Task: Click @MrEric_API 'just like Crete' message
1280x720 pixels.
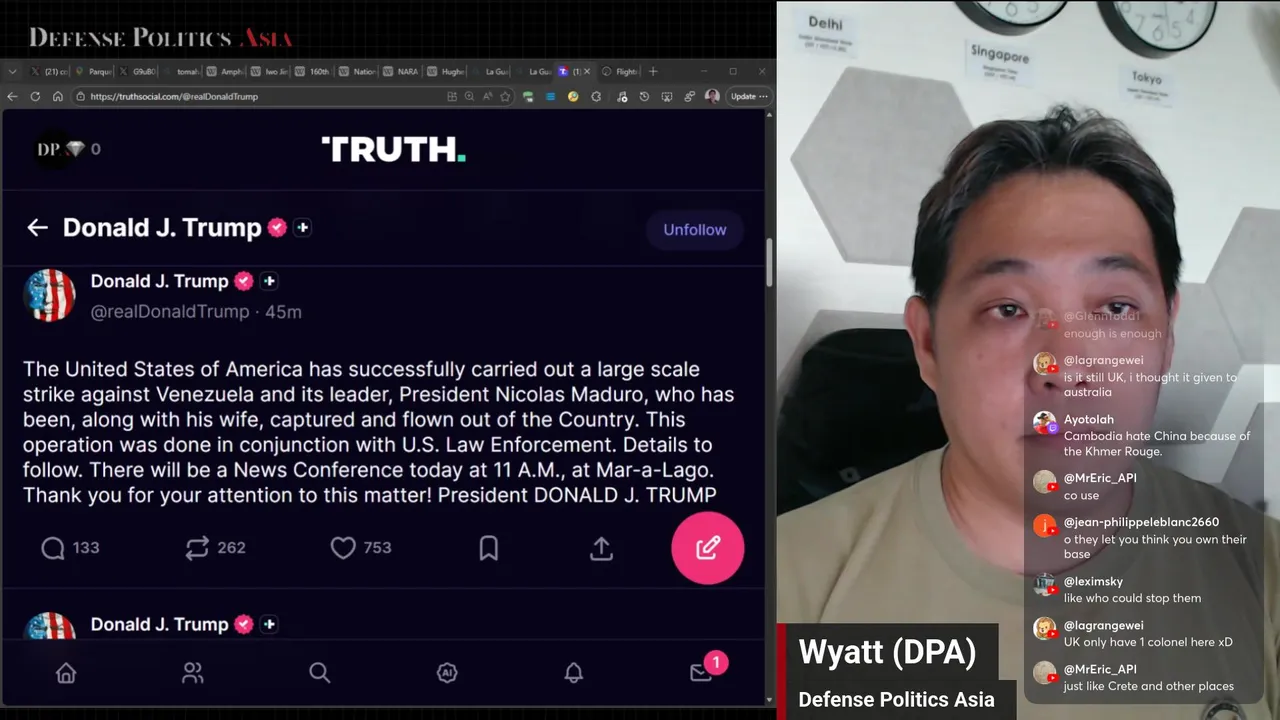Action: [1148, 686]
